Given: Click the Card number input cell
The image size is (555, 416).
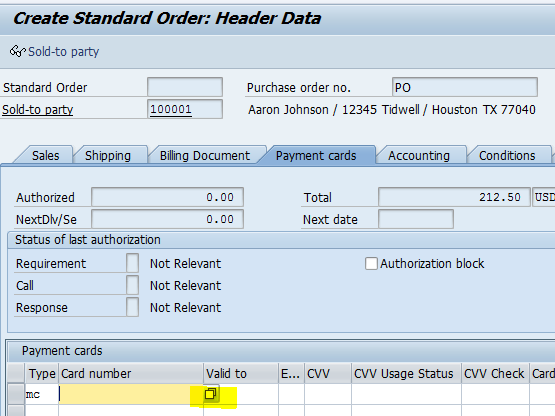Looking at the screenshot, I should [131, 394].
